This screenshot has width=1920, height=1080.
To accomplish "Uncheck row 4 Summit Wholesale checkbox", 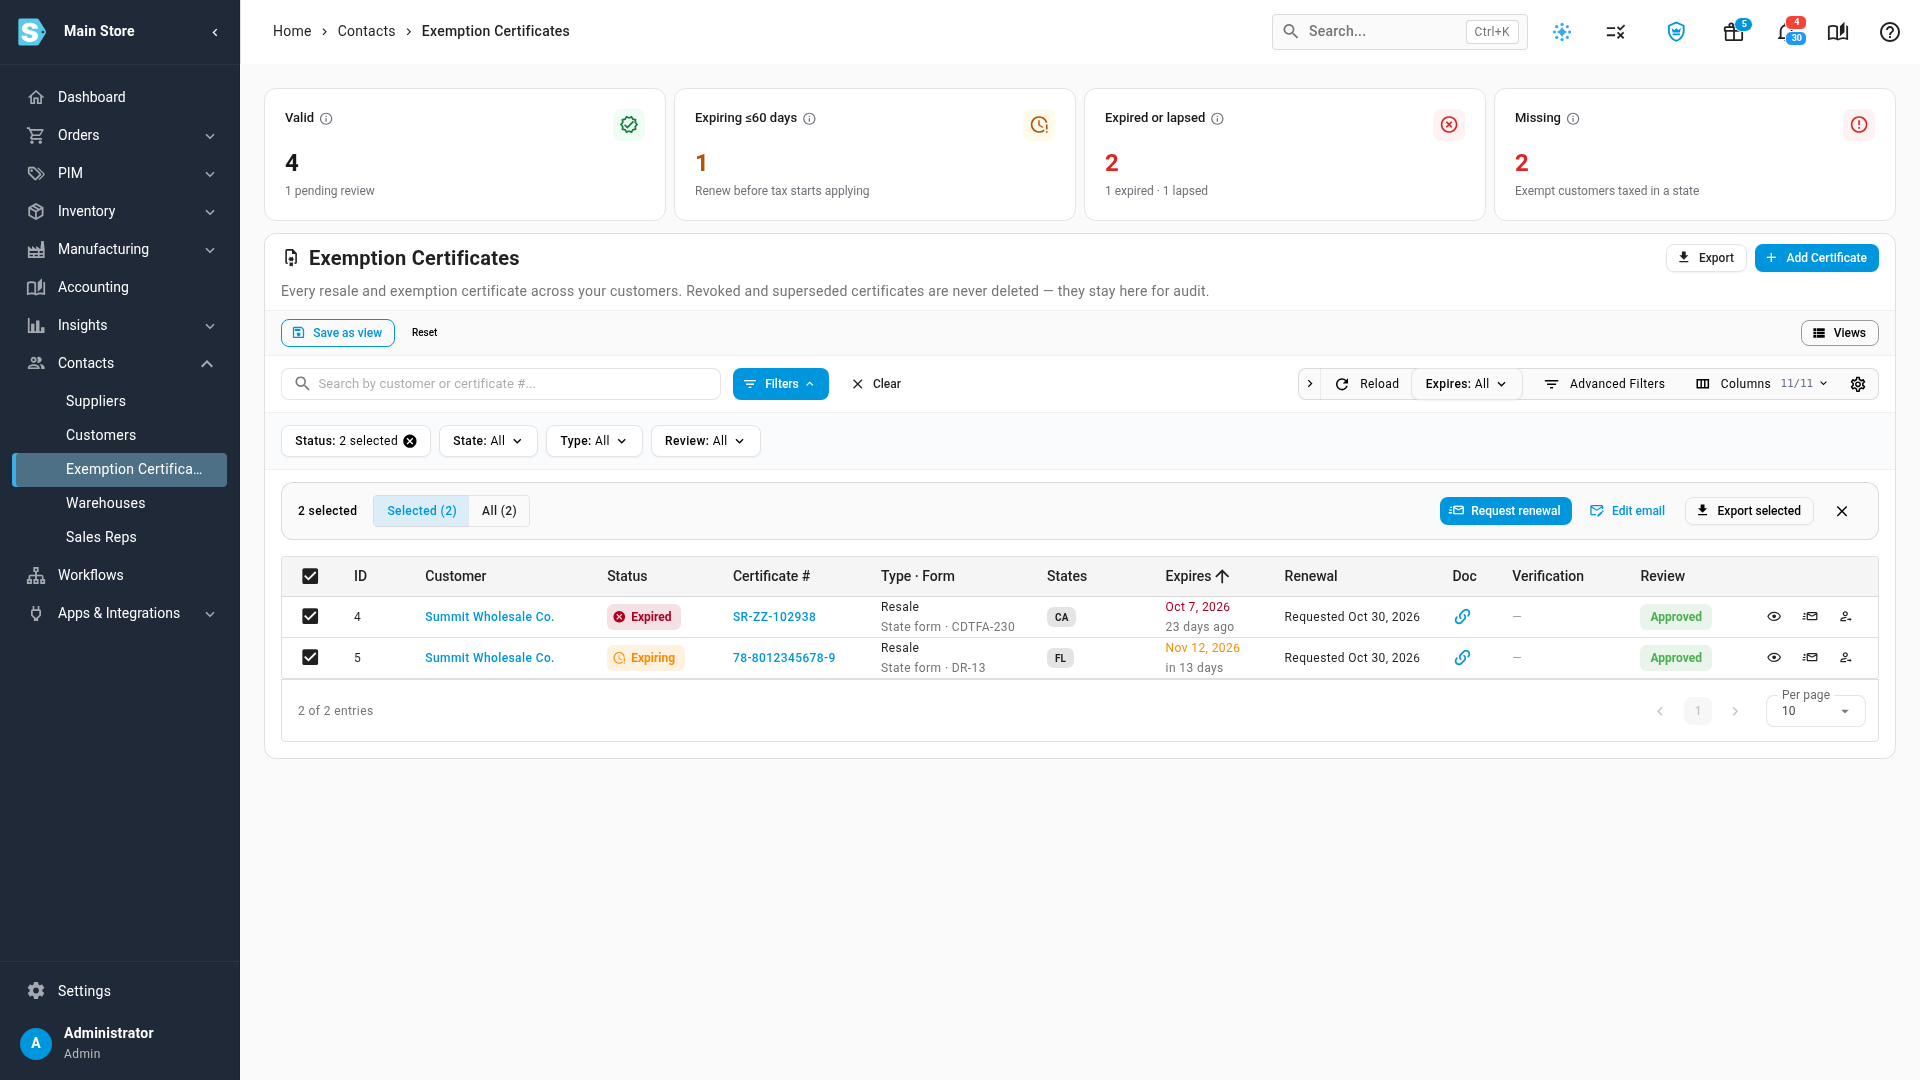I will tap(310, 617).
